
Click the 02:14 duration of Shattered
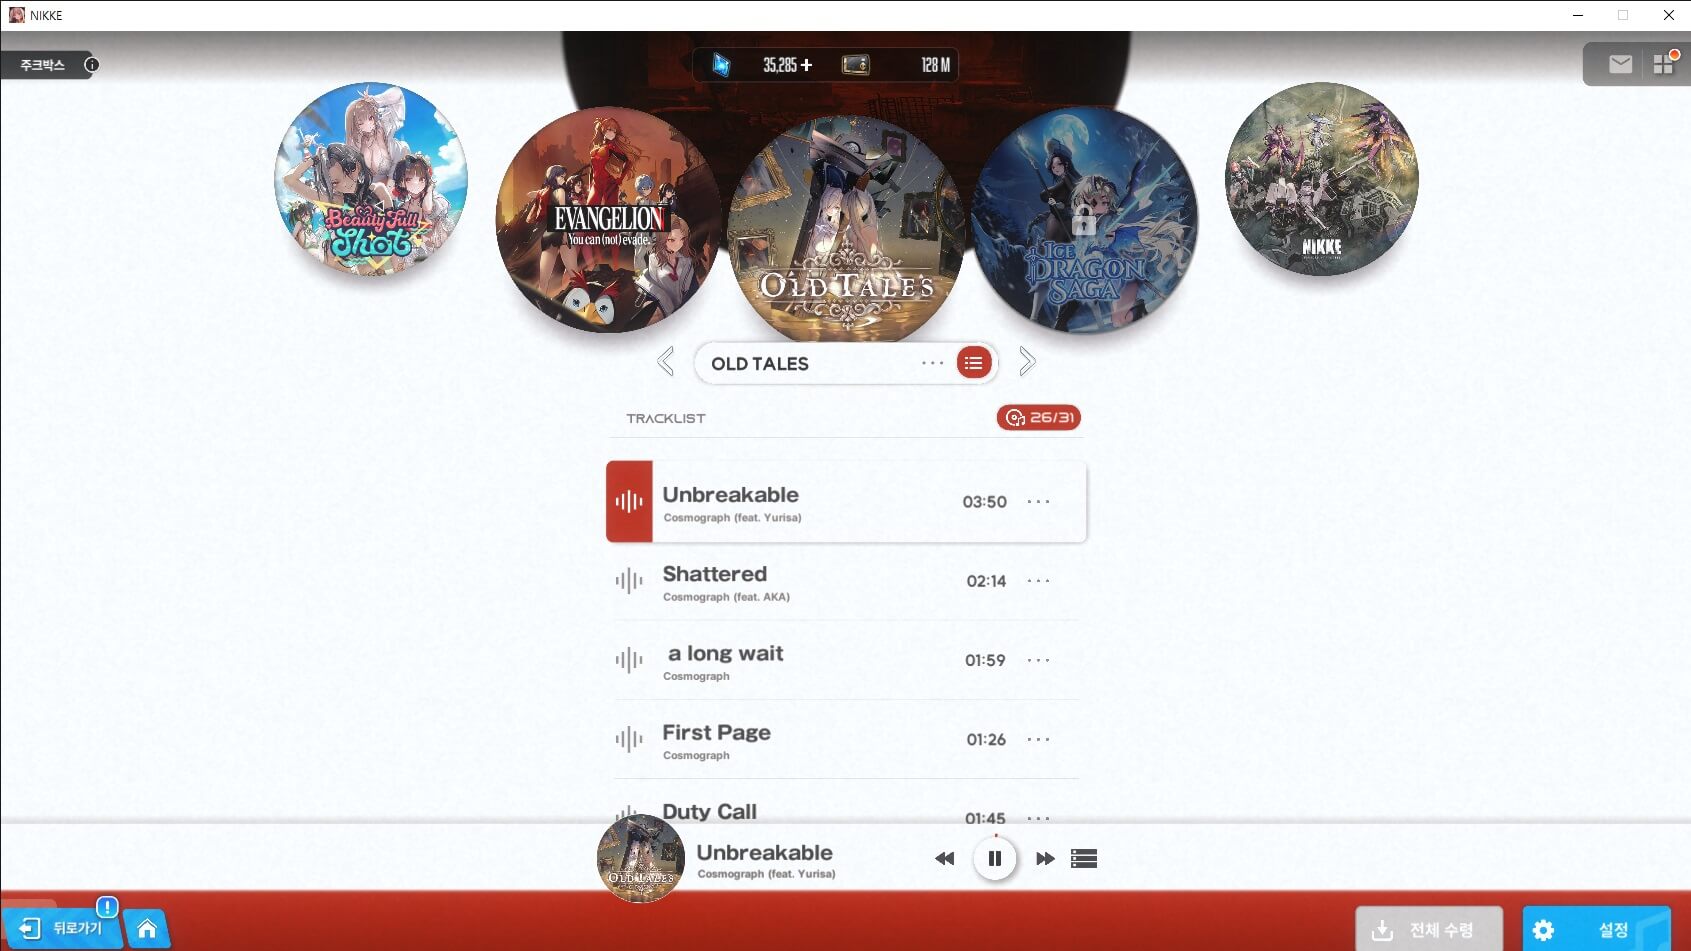click(x=986, y=581)
